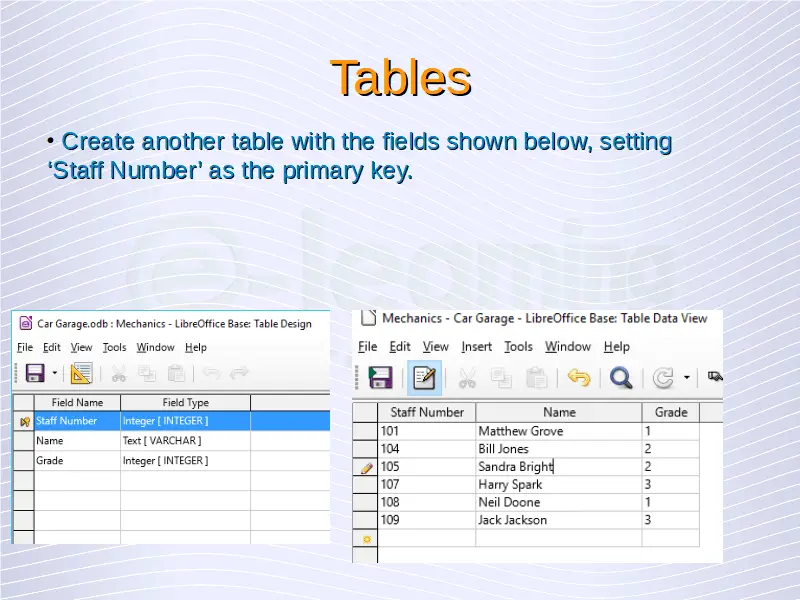800x600 pixels.
Task: Click the Grade cell in Harry Spark's row
Action: point(670,485)
